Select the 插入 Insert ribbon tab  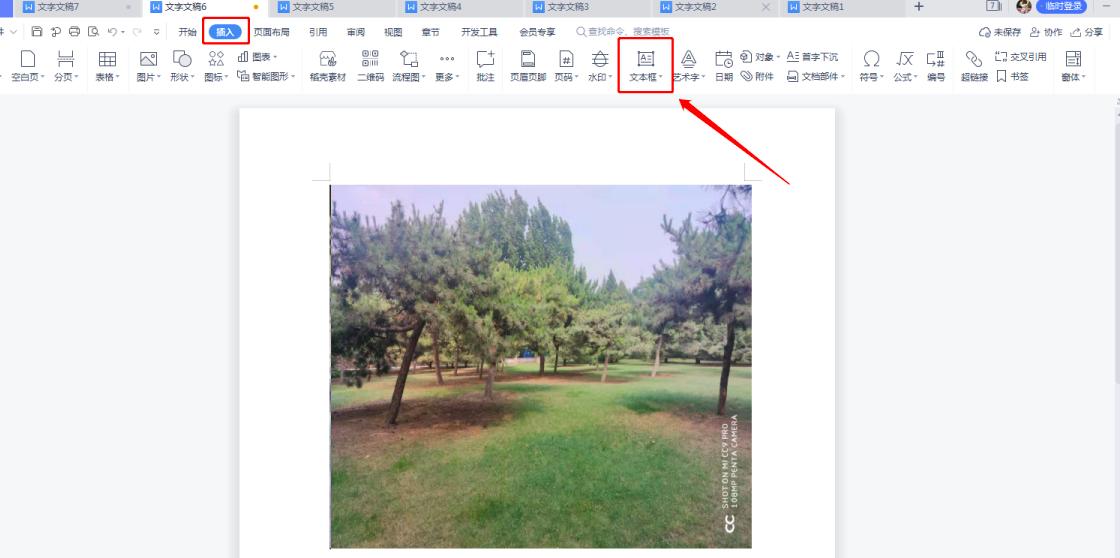pos(225,32)
